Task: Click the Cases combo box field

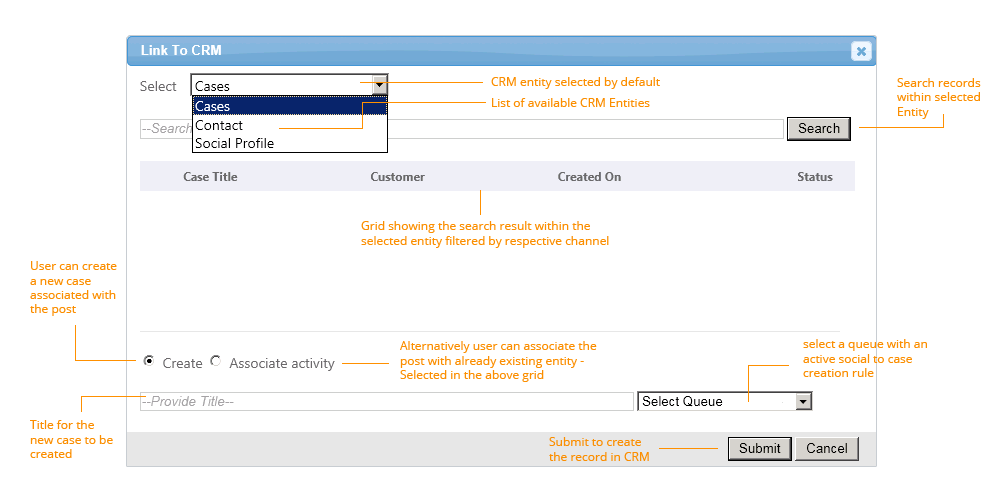Action: [x=281, y=86]
